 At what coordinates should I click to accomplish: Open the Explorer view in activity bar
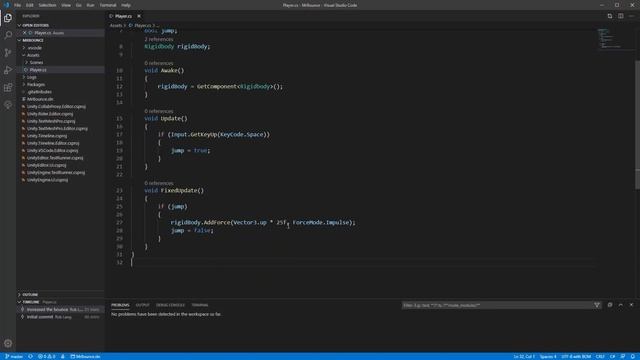[x=8, y=18]
